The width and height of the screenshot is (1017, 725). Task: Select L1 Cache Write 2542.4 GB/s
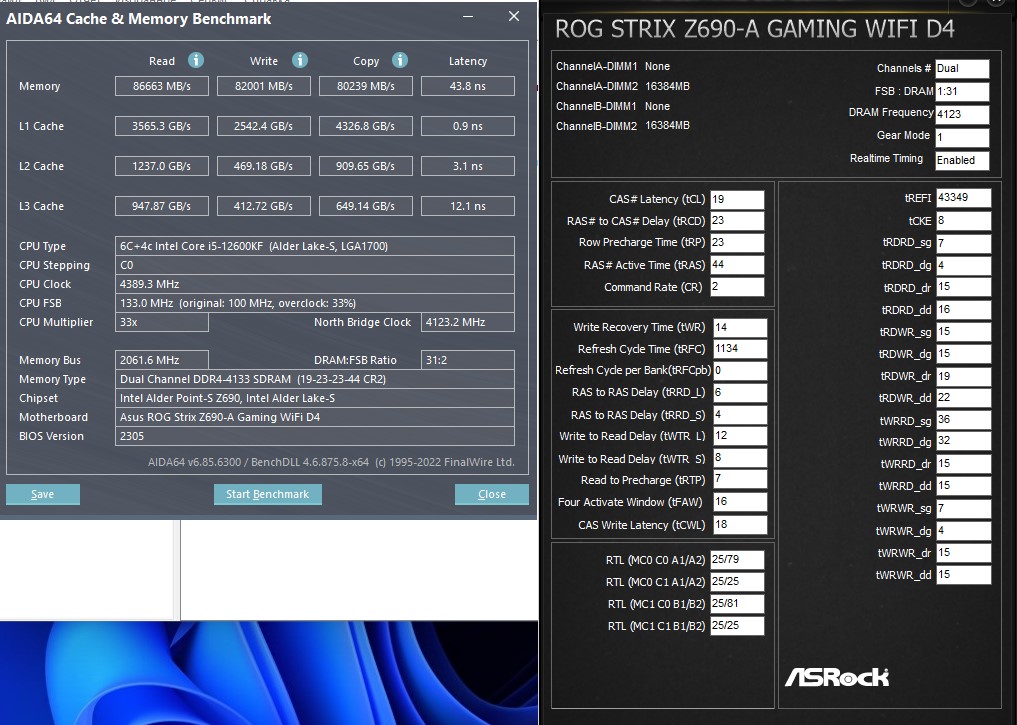[263, 126]
